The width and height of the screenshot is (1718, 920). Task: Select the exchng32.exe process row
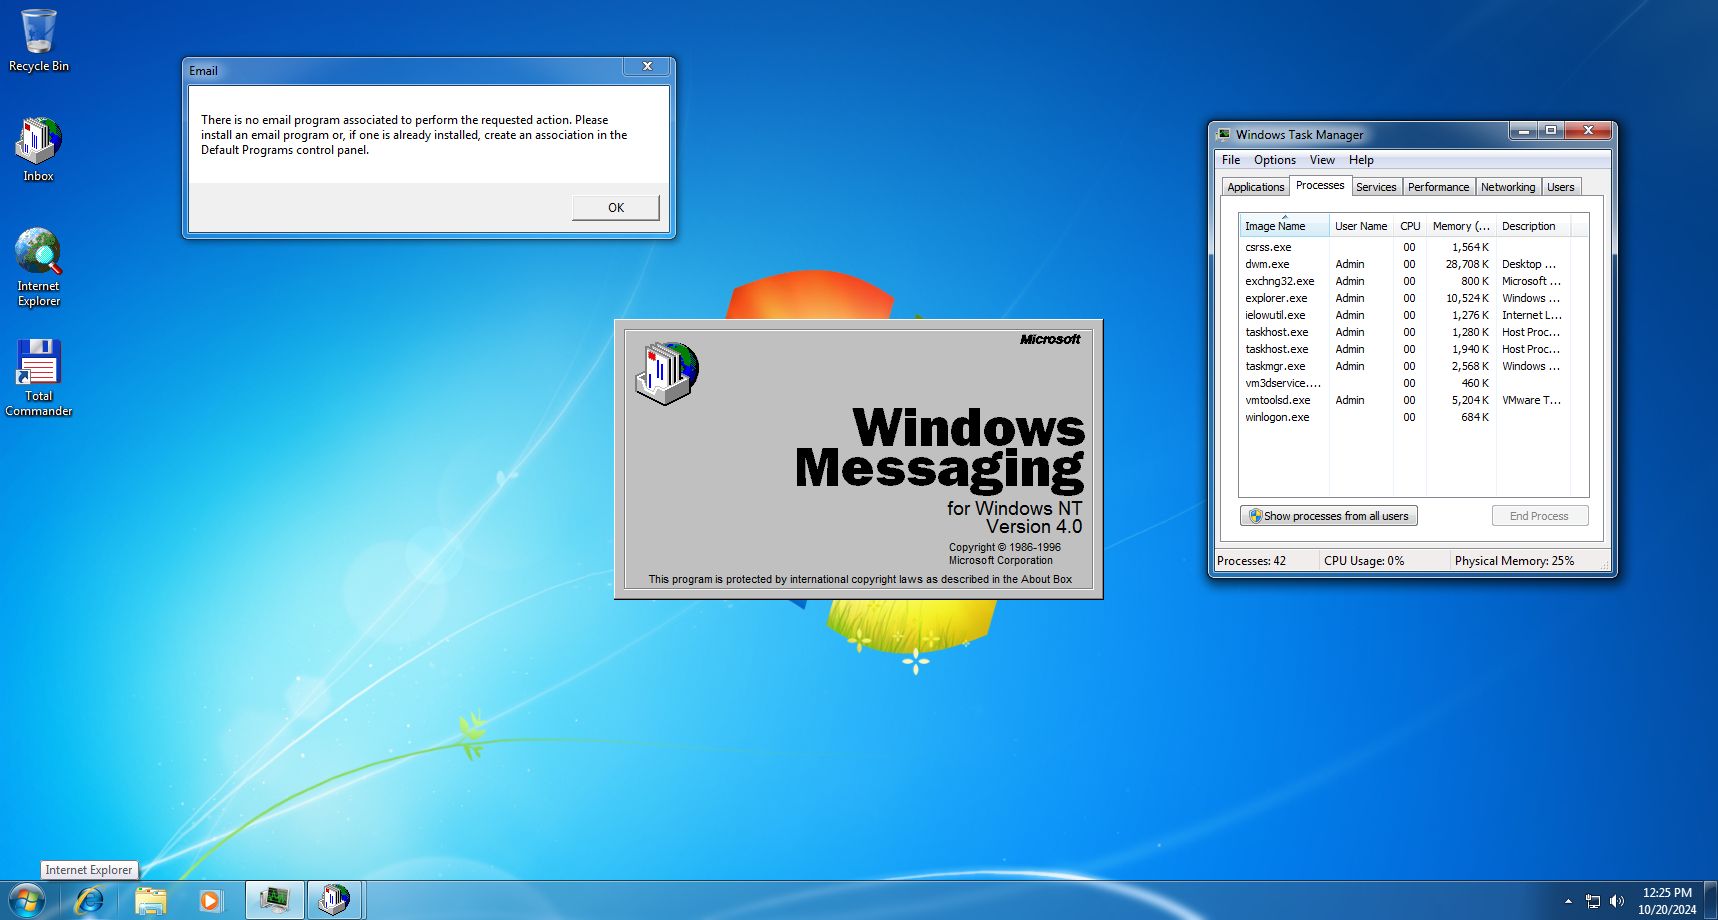(1405, 281)
